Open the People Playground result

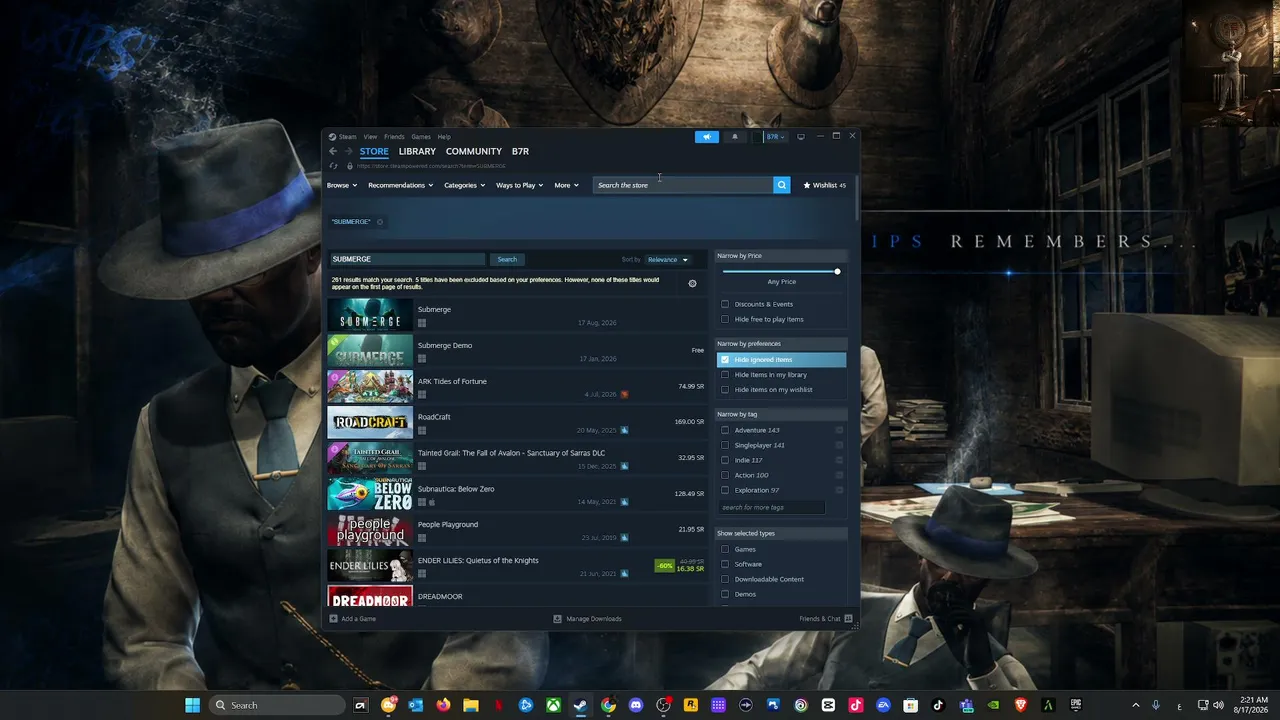coord(516,530)
